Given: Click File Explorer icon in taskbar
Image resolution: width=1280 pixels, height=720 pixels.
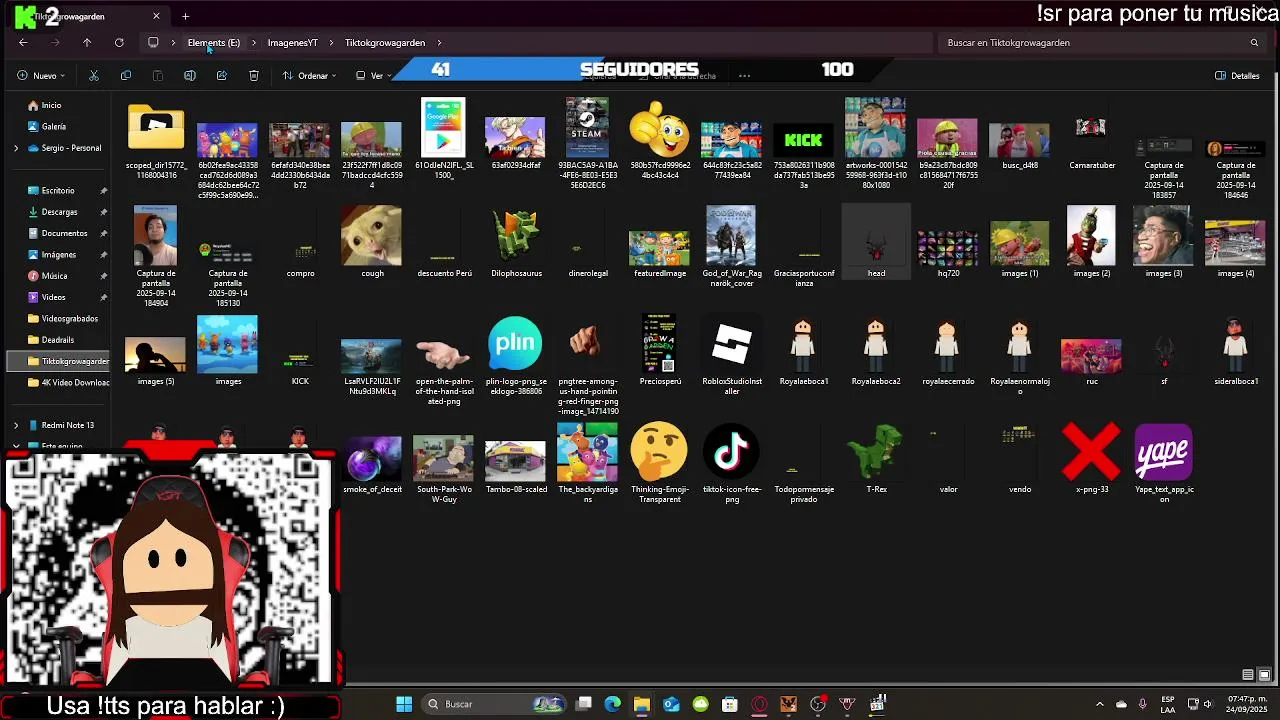Looking at the screenshot, I should click(x=642, y=704).
